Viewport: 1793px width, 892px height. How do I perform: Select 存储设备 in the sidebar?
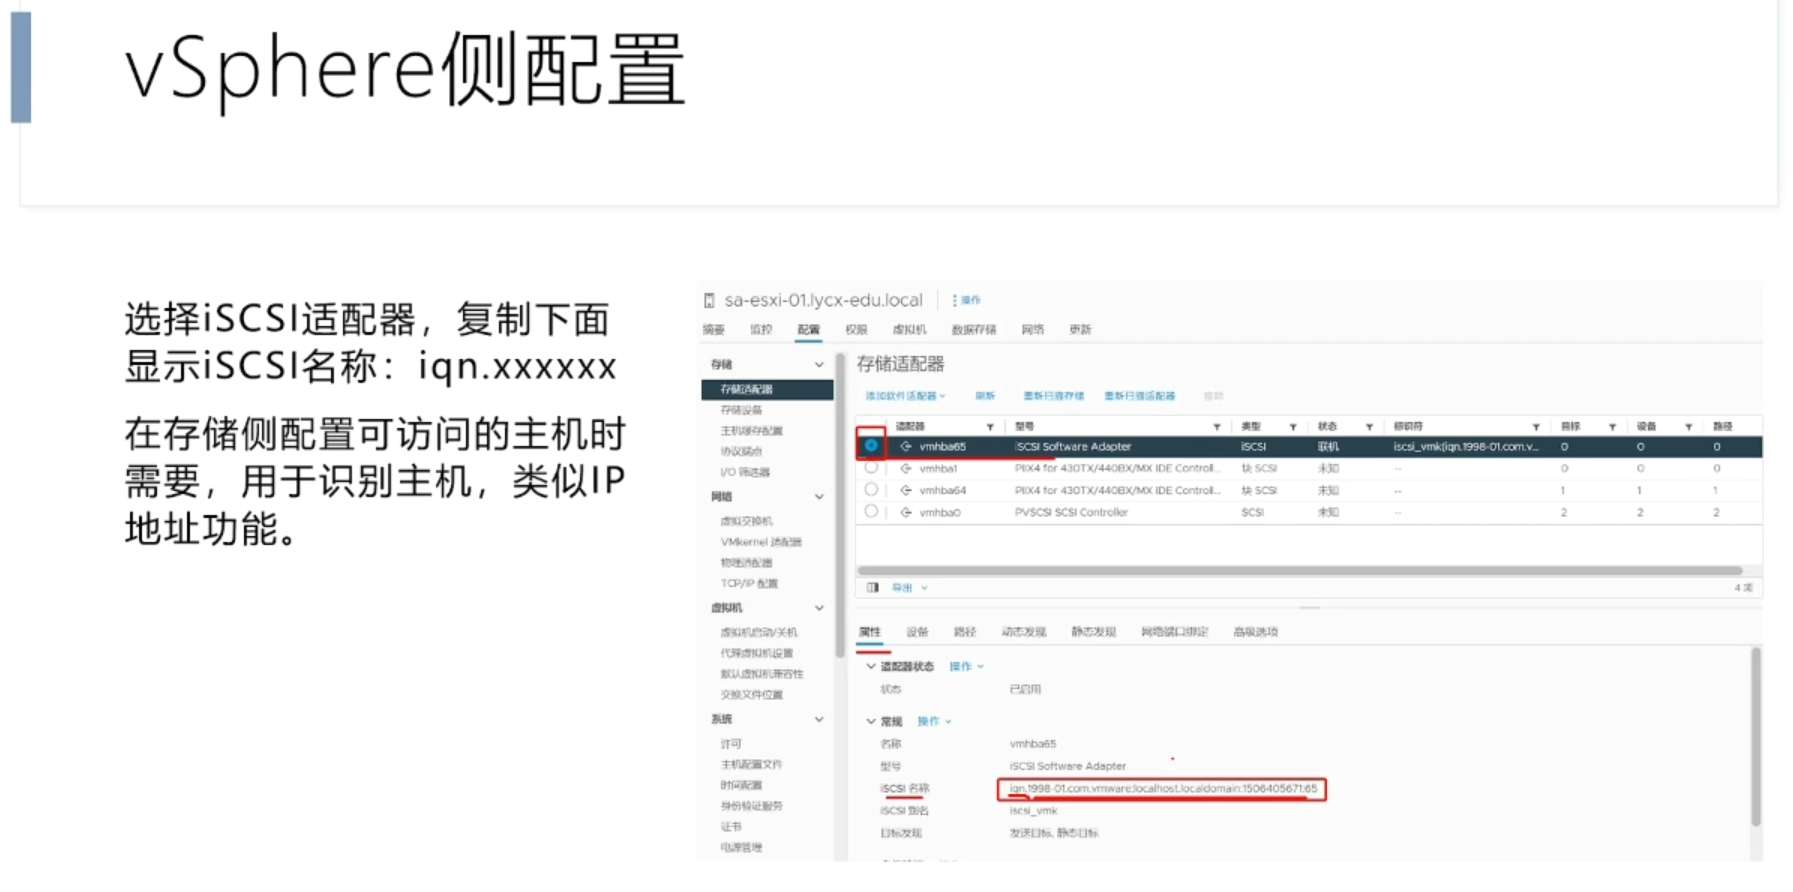tap(741, 410)
